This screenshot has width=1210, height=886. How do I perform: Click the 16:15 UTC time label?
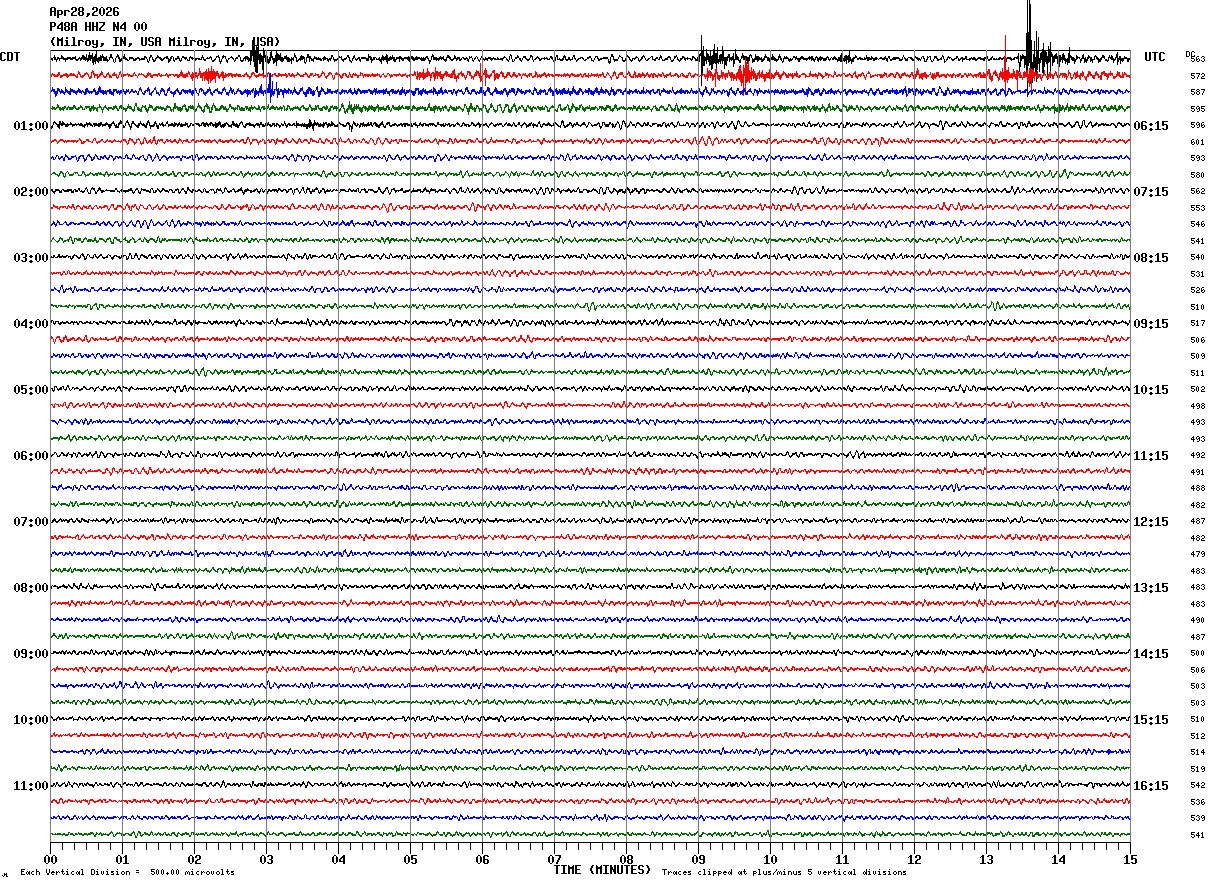1151,786
